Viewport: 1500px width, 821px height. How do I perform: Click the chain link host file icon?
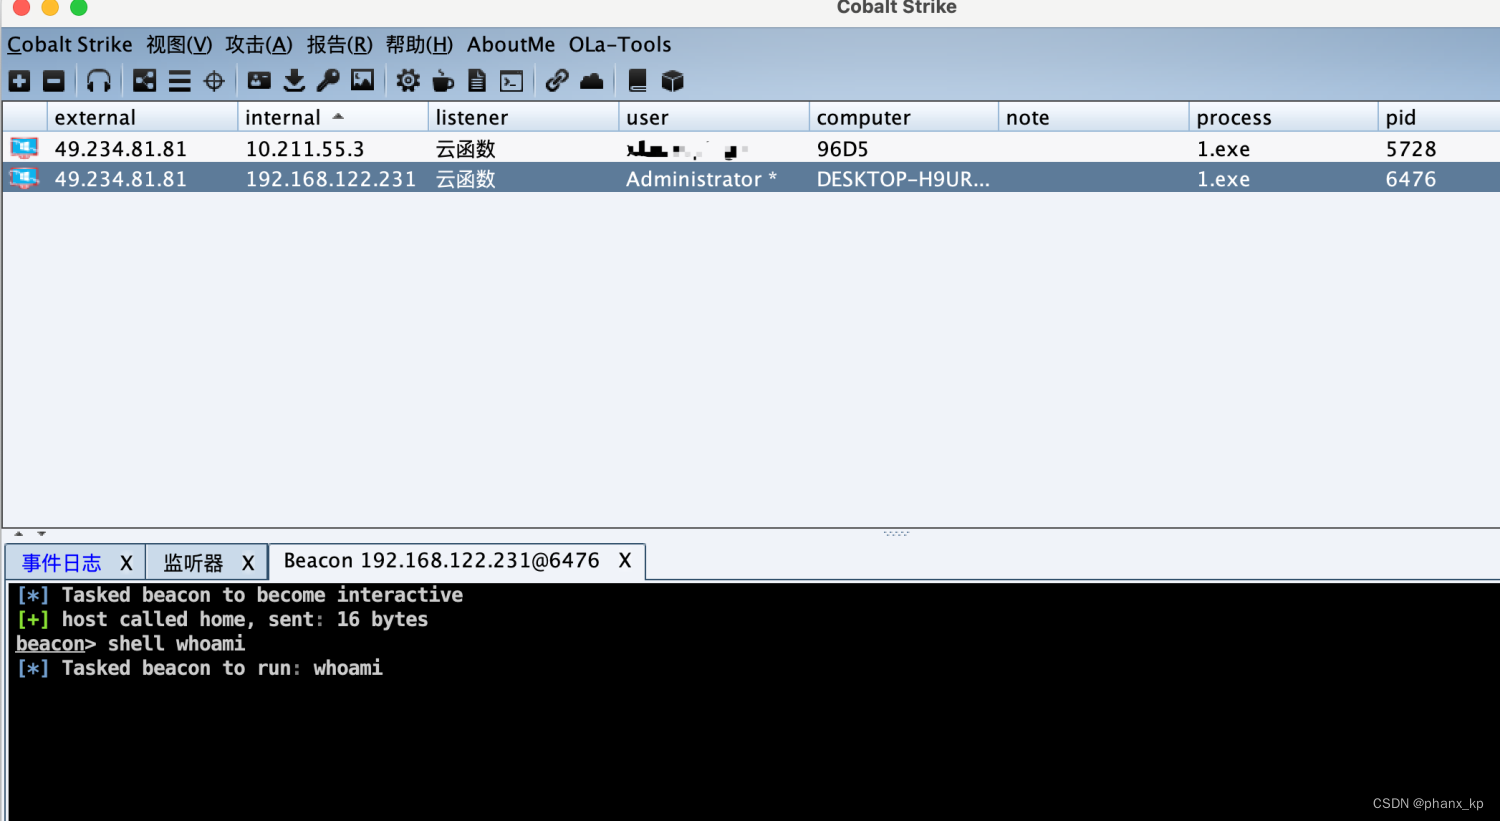(557, 81)
